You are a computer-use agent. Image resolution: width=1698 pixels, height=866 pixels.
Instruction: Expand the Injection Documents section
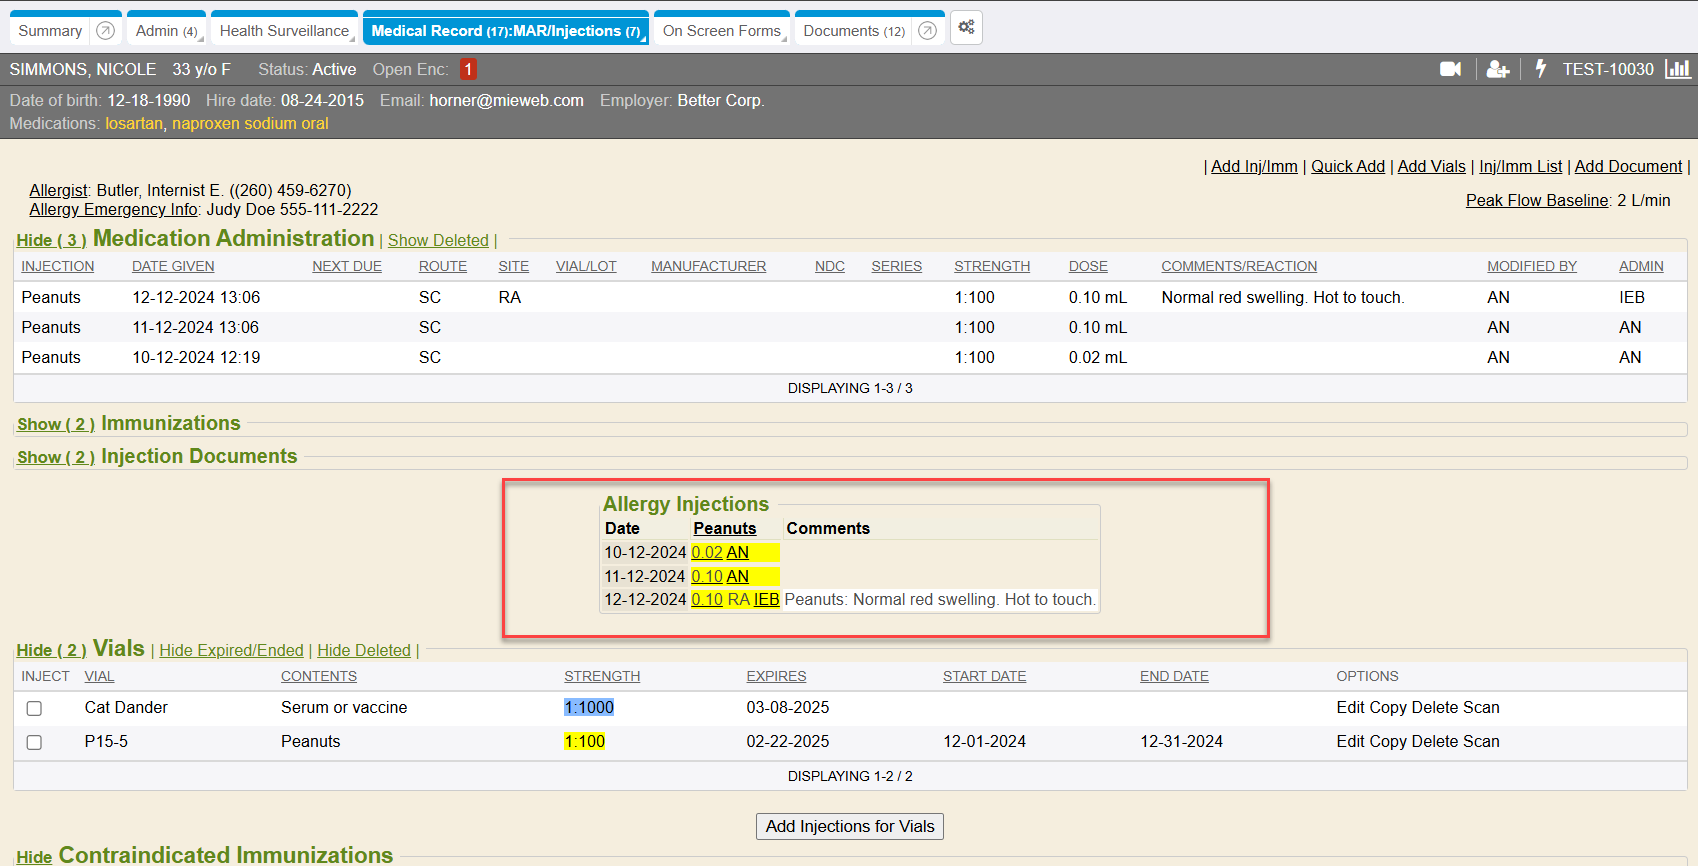(x=55, y=458)
